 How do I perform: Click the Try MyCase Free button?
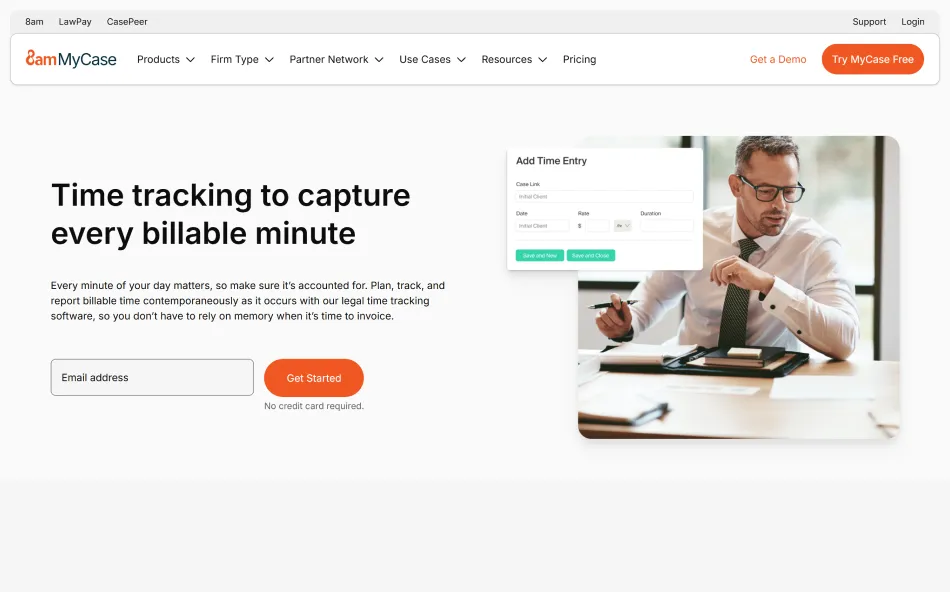tap(872, 59)
